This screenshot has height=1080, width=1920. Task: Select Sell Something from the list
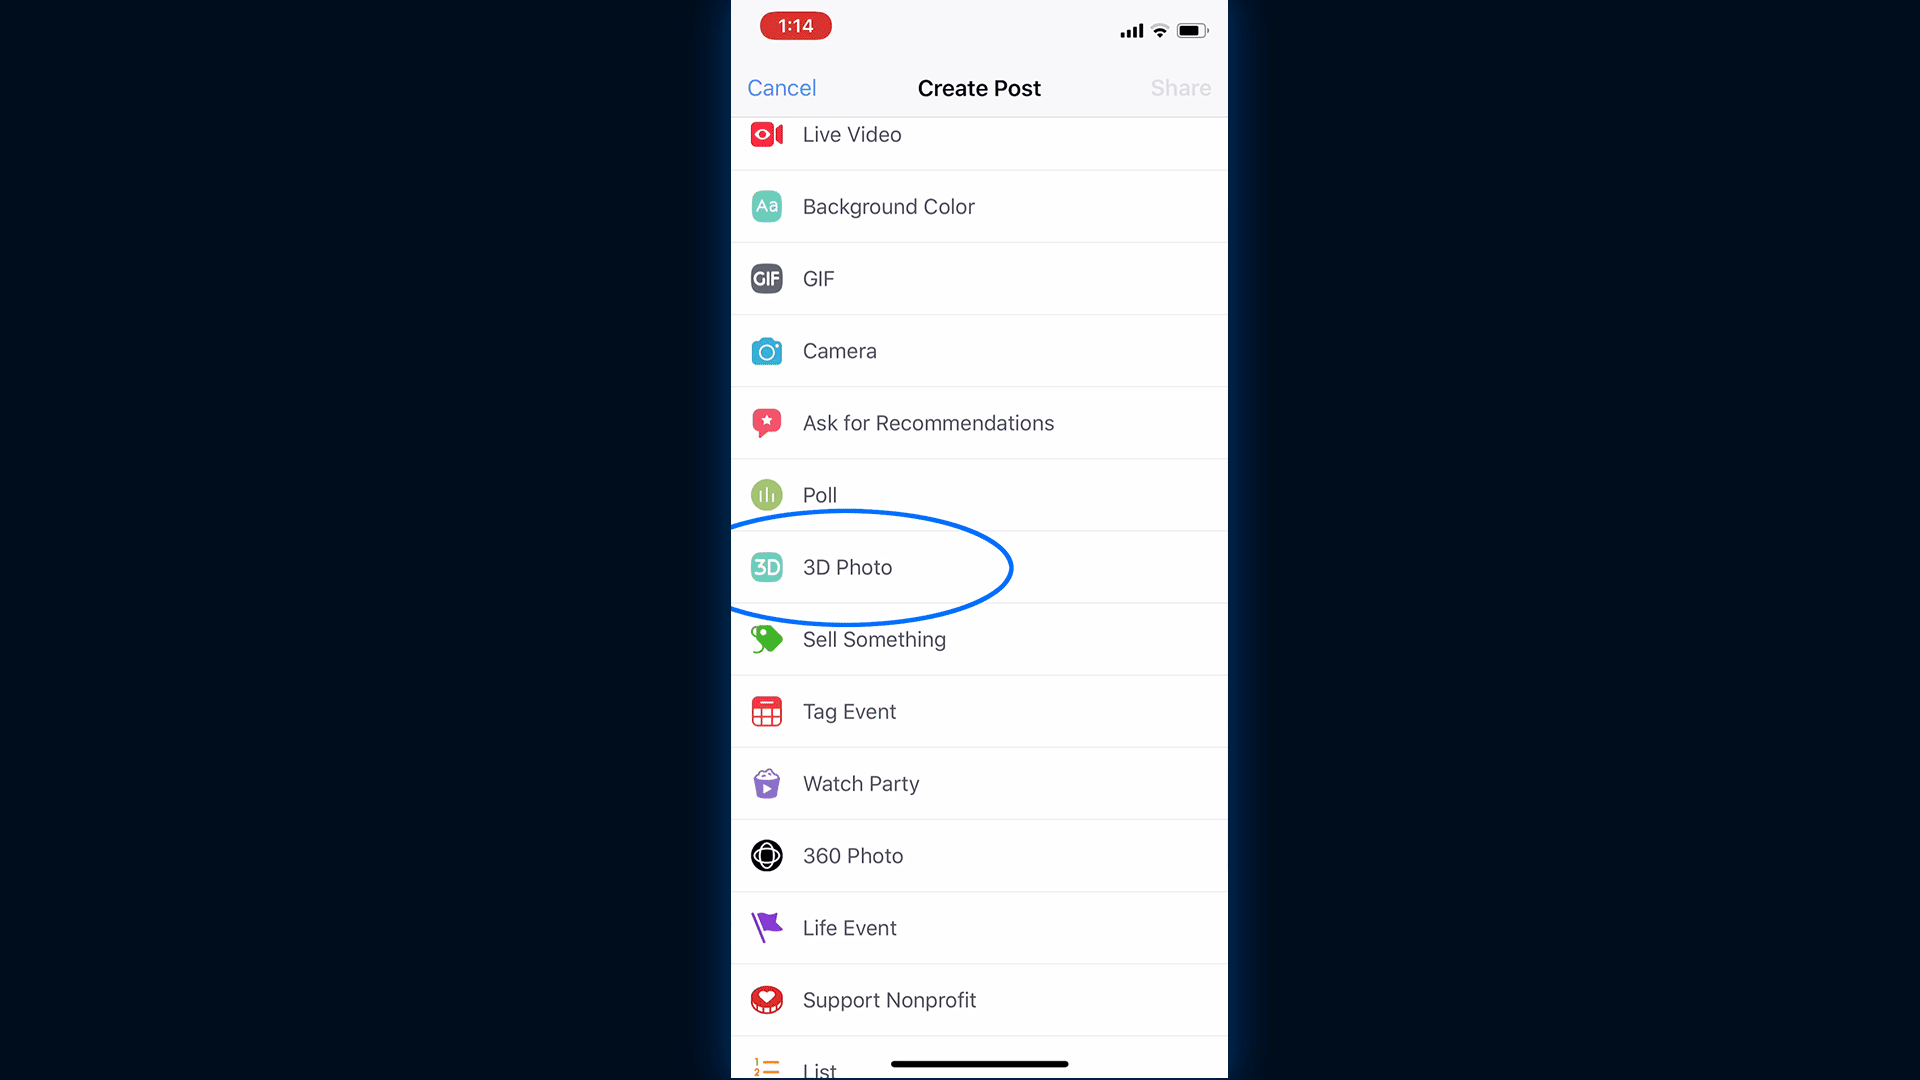point(874,638)
